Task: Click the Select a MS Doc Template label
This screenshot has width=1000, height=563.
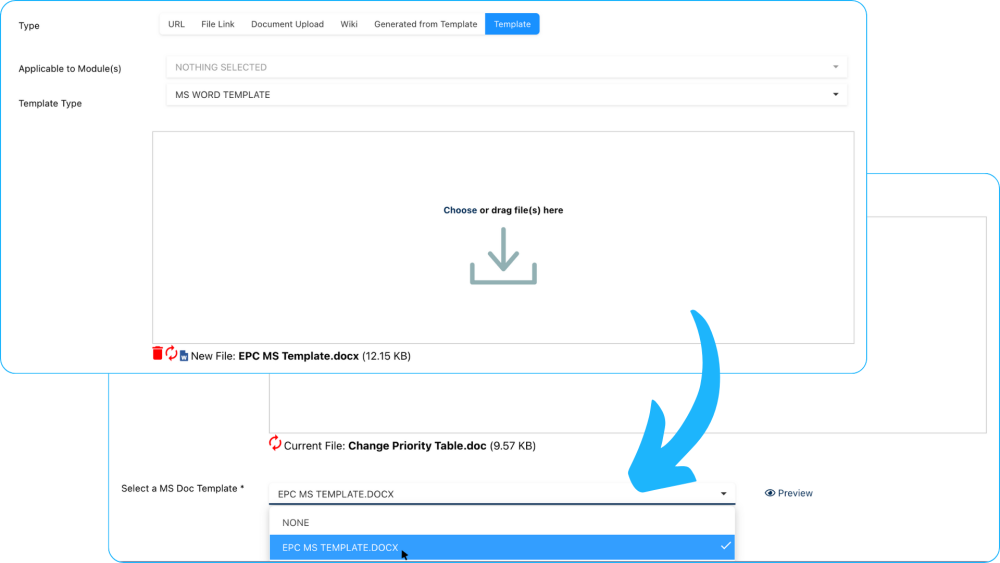Action: [182, 488]
